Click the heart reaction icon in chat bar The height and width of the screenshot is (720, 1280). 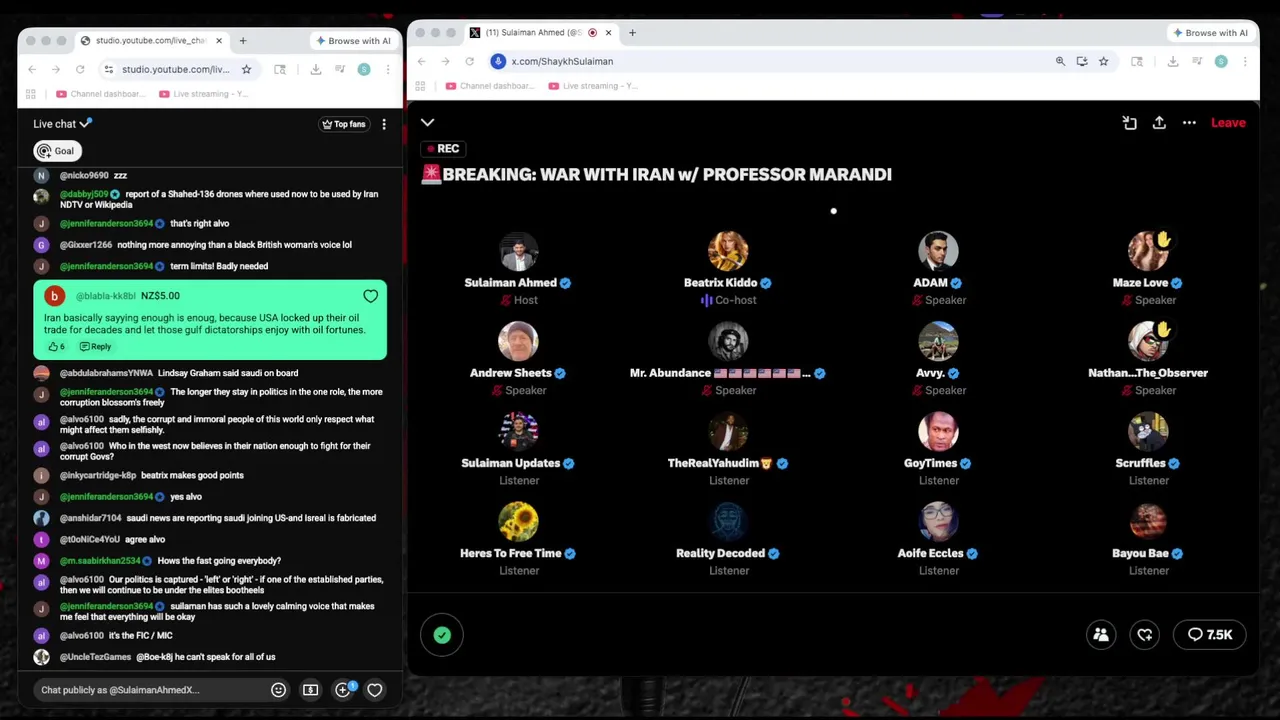coord(375,690)
